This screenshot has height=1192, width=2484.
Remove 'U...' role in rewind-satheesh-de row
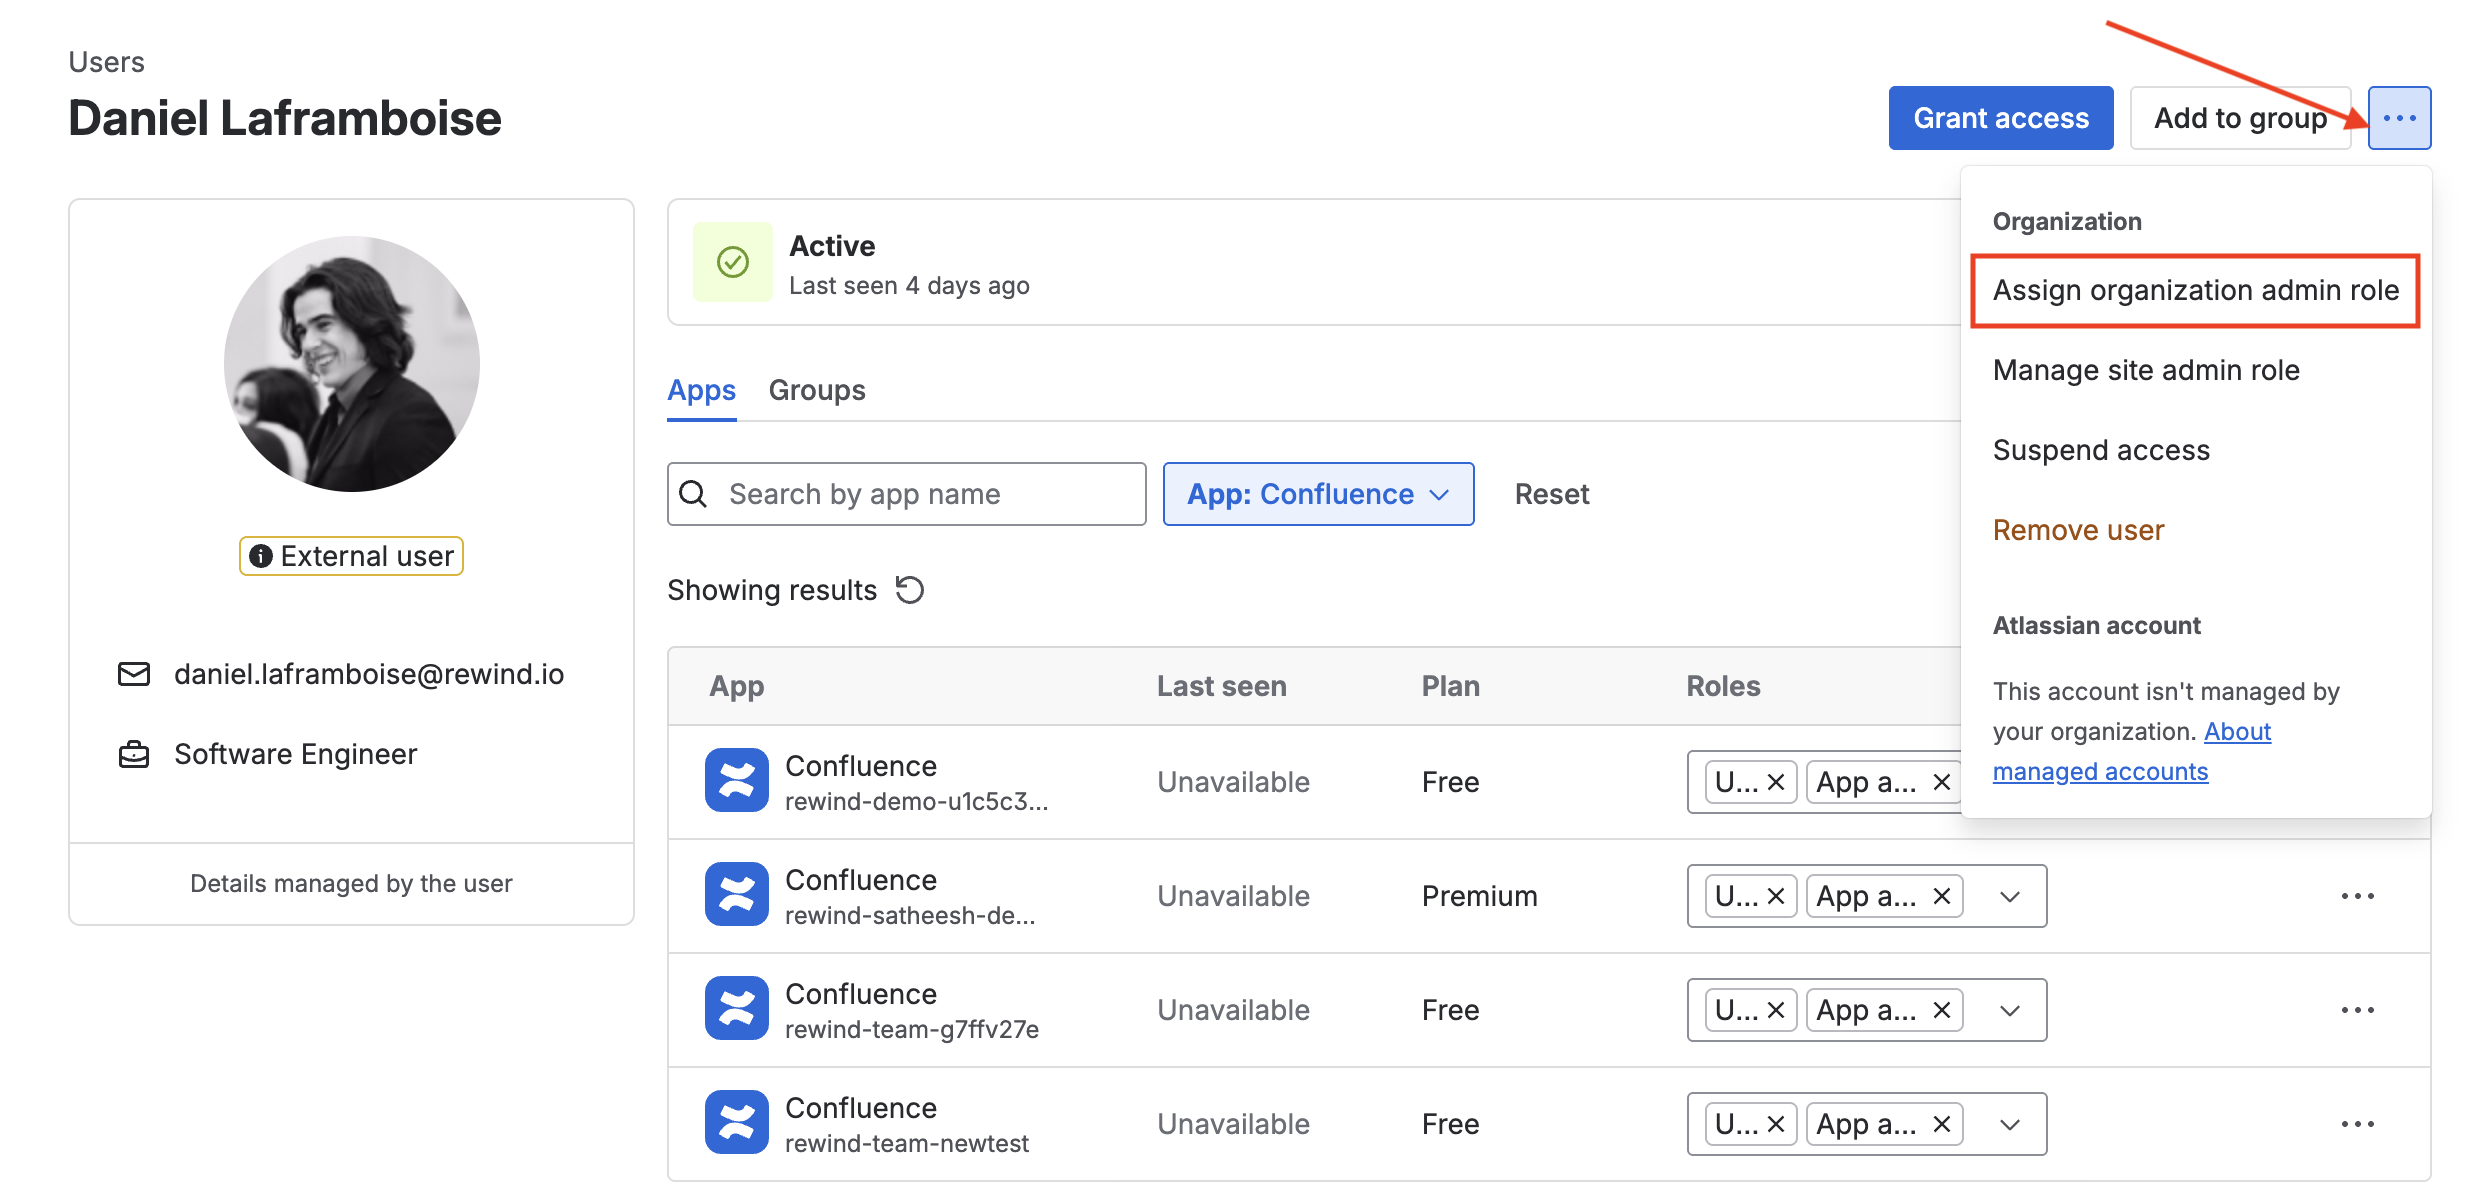[1776, 896]
